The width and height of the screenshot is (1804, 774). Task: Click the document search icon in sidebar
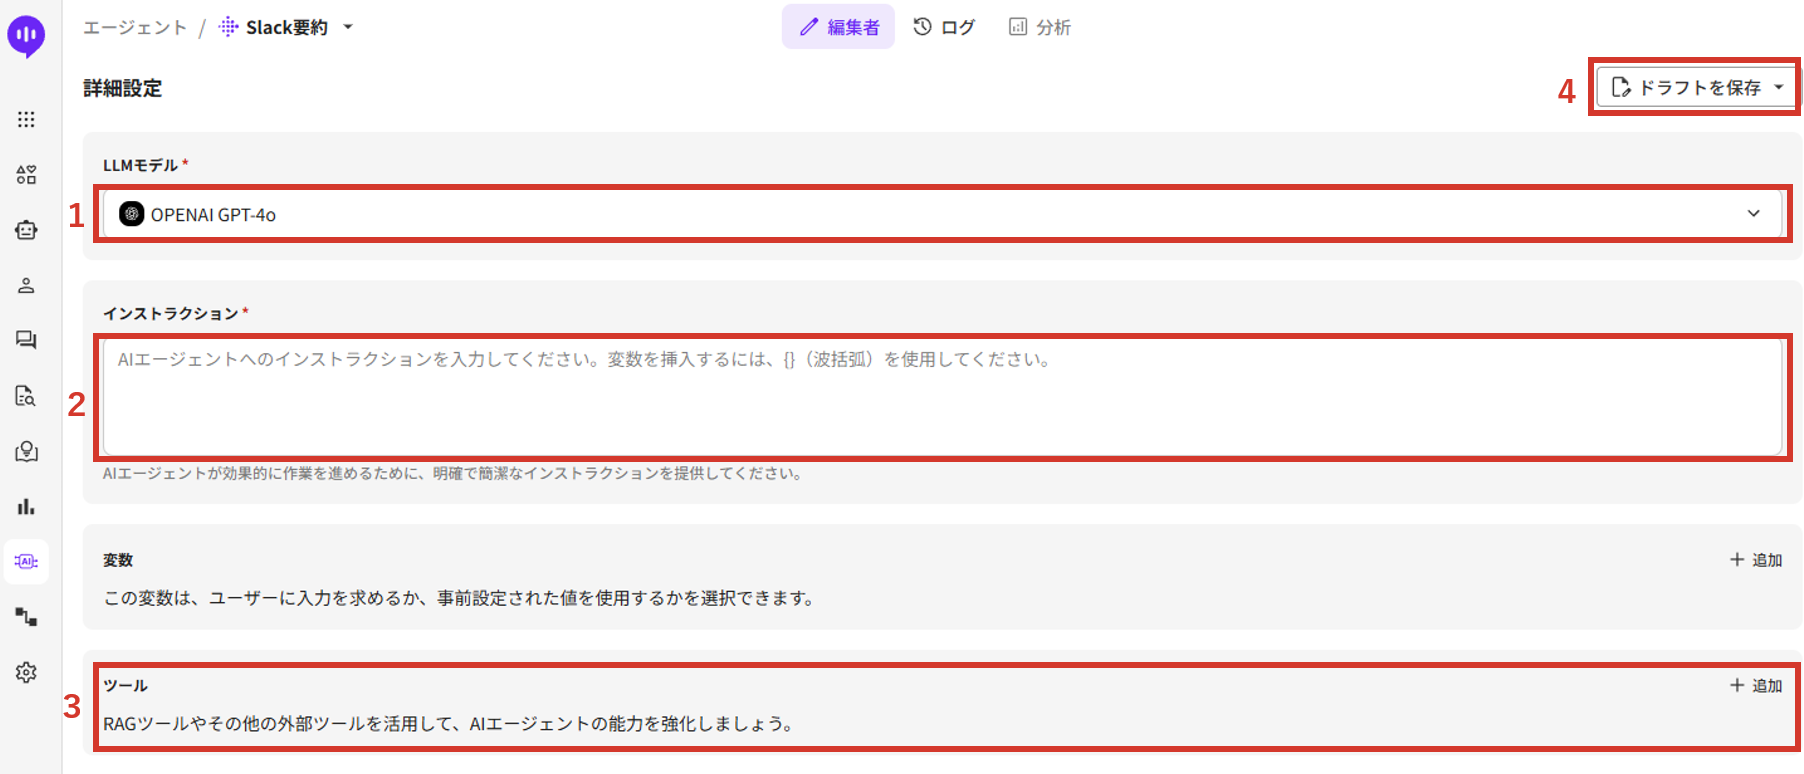(x=26, y=396)
